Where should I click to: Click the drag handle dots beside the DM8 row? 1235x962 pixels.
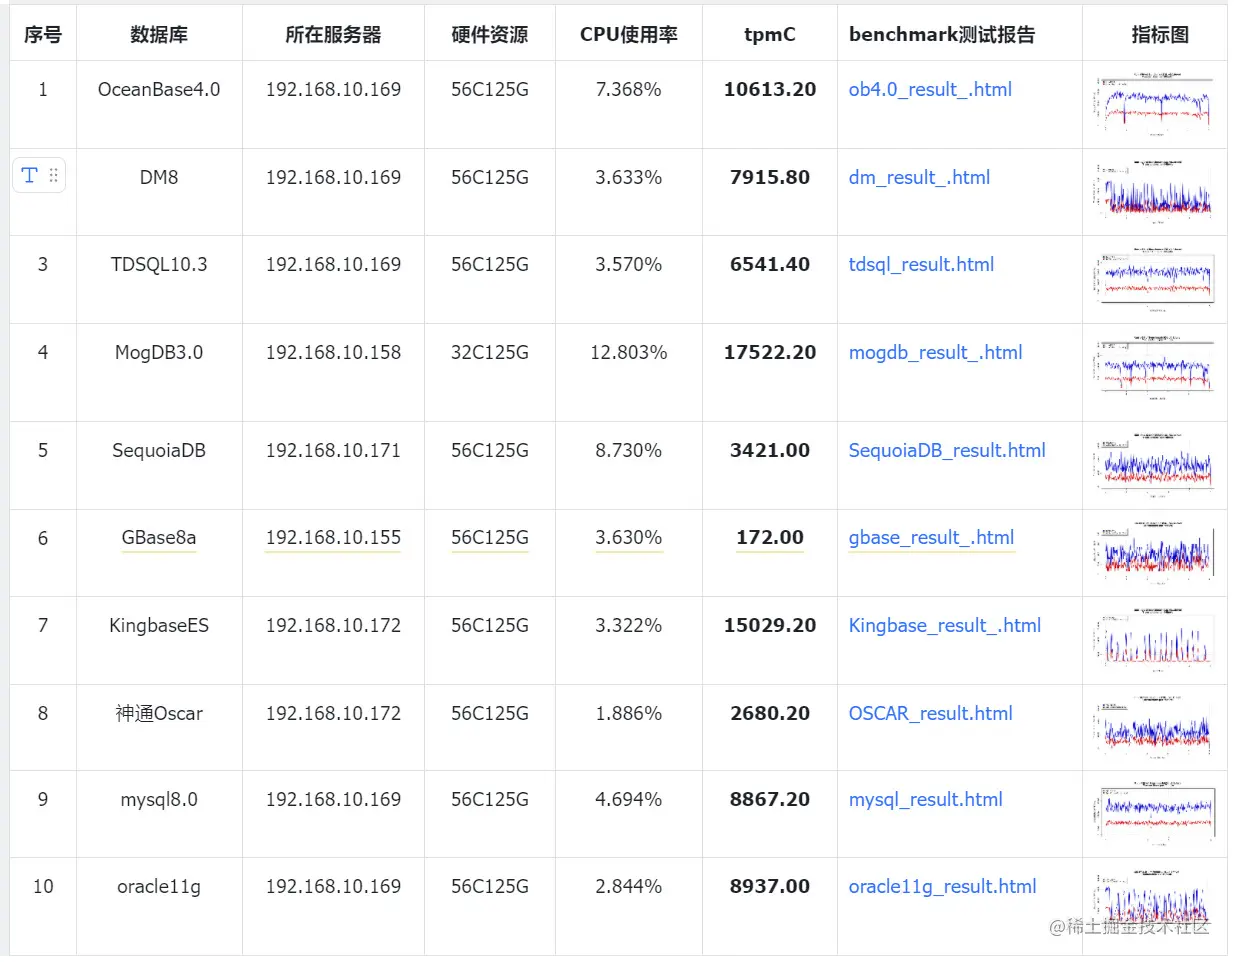(x=53, y=176)
